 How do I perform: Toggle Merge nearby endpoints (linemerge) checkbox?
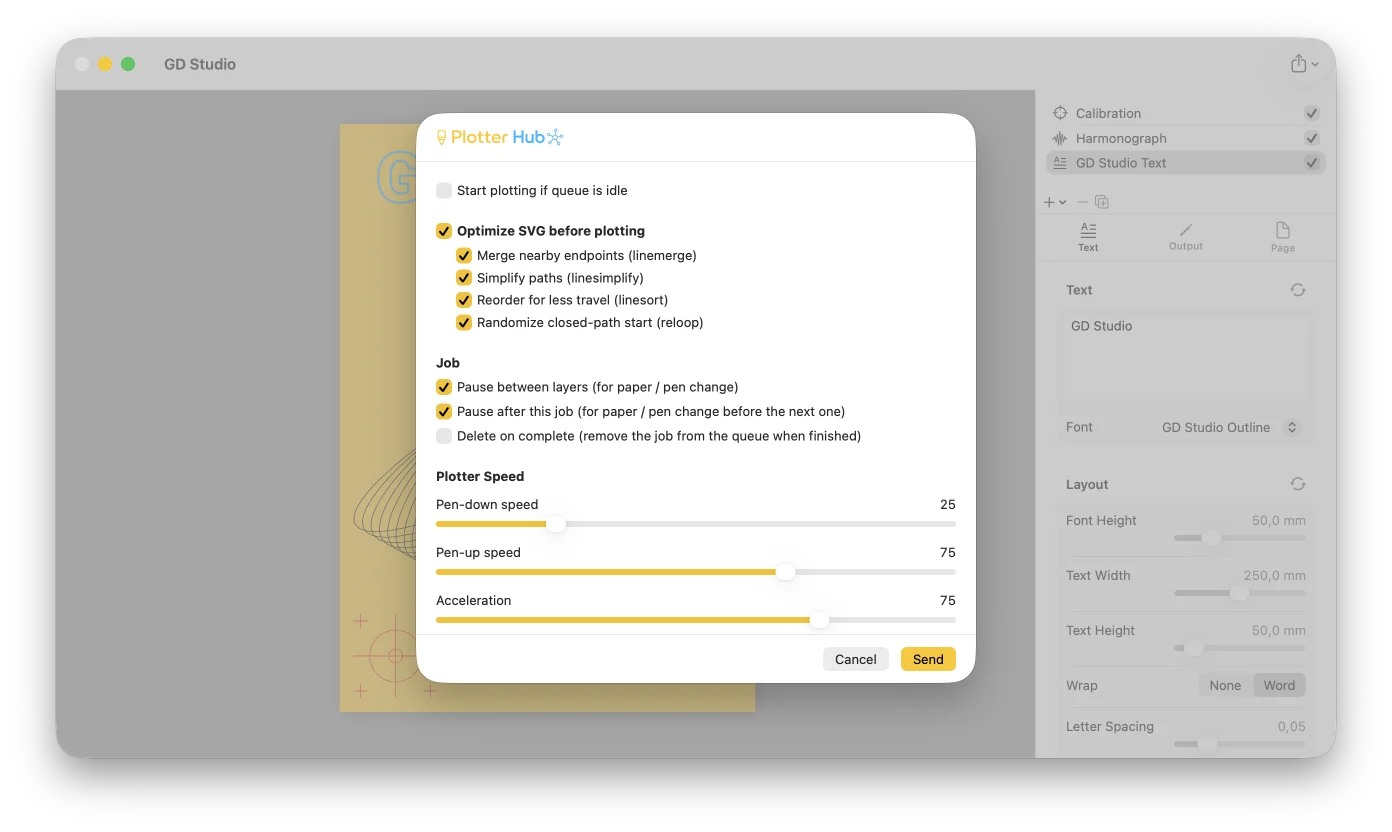(464, 255)
